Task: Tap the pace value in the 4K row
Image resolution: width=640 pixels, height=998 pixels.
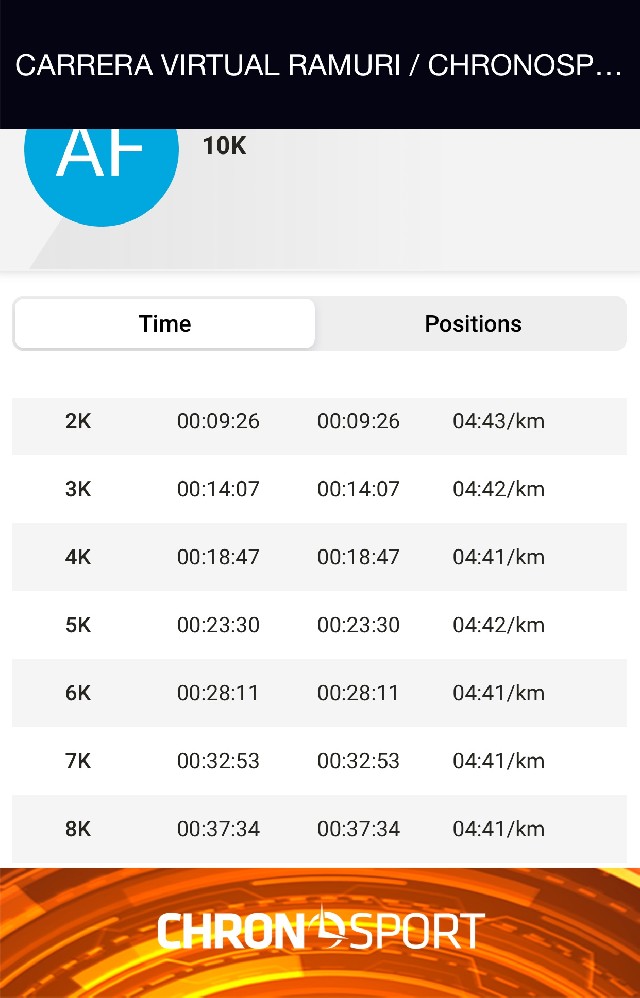Action: [498, 557]
